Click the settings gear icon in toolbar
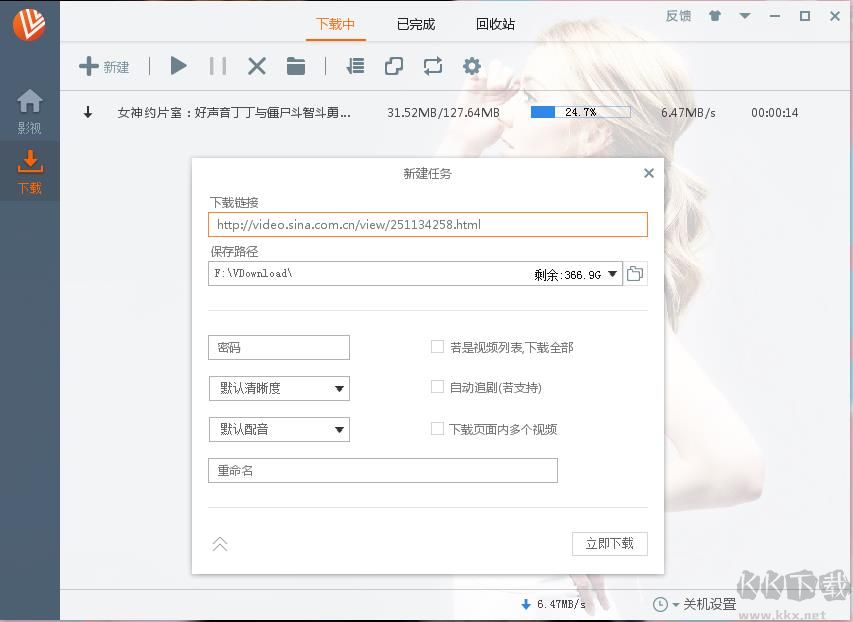The image size is (853, 622). click(472, 66)
